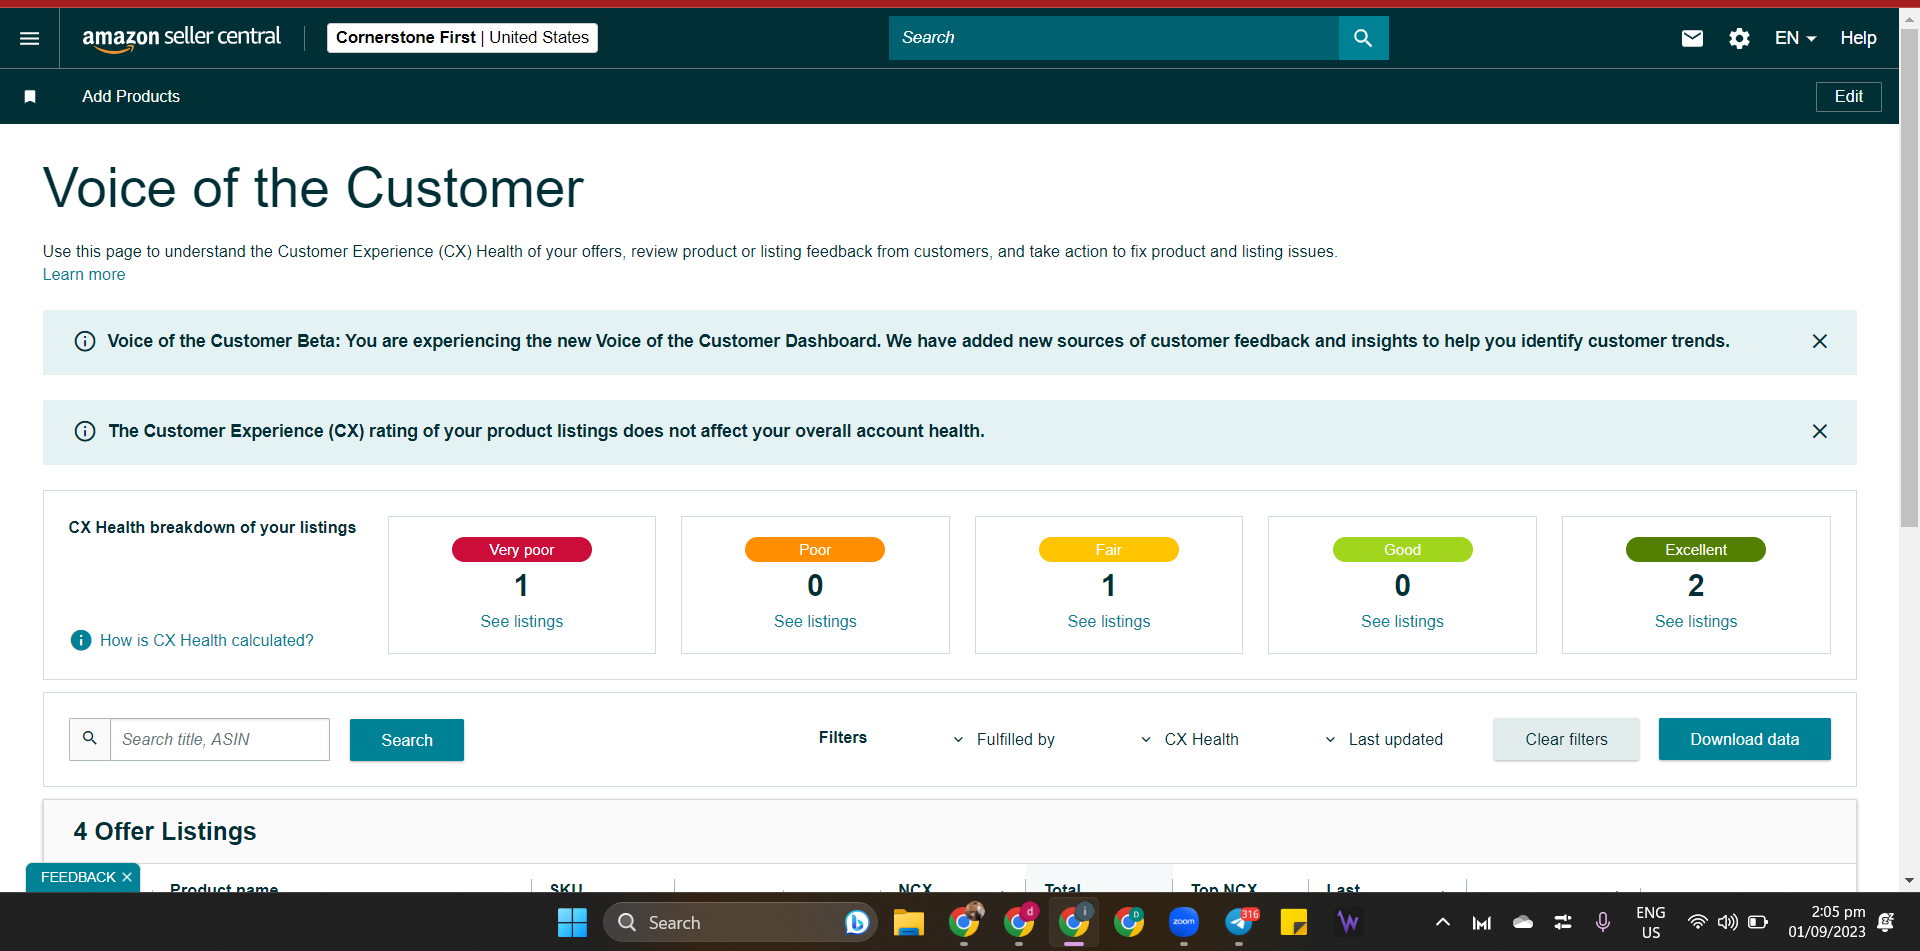
Task: Click the yellow Fair badge
Action: tap(1109, 550)
